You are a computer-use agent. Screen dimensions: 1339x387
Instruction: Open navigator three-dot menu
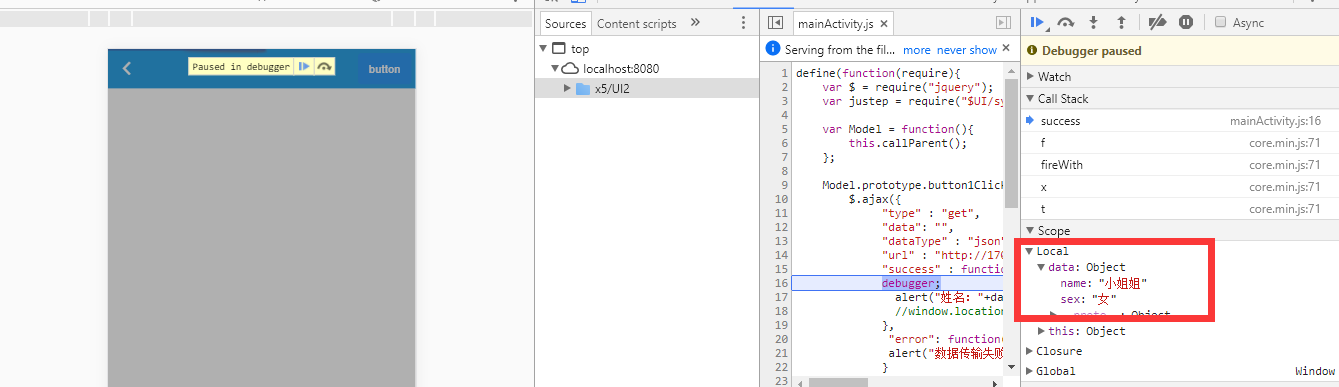pos(743,23)
